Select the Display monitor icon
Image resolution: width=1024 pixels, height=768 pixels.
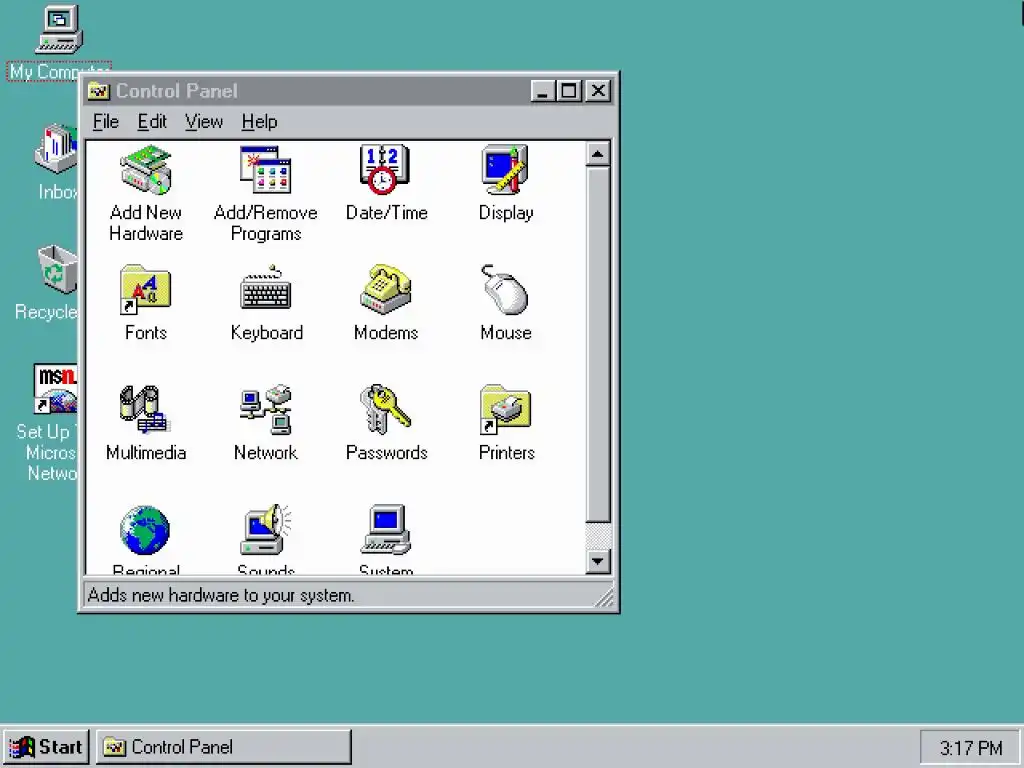(x=505, y=170)
